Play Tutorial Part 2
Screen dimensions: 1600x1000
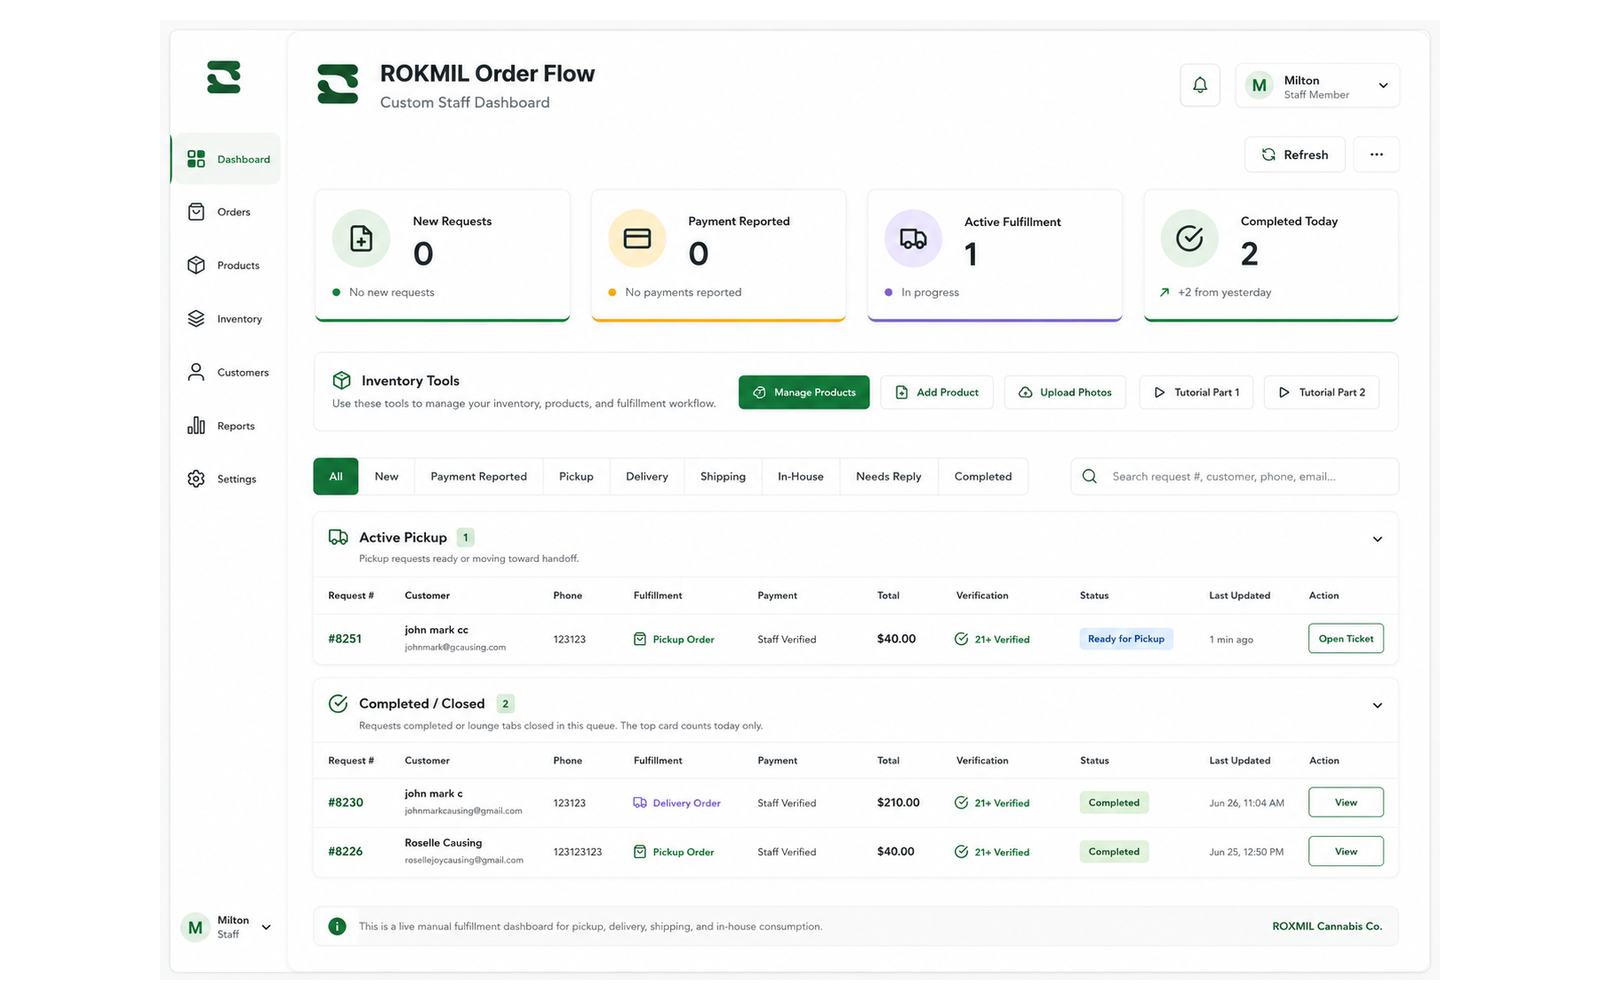coord(1322,392)
